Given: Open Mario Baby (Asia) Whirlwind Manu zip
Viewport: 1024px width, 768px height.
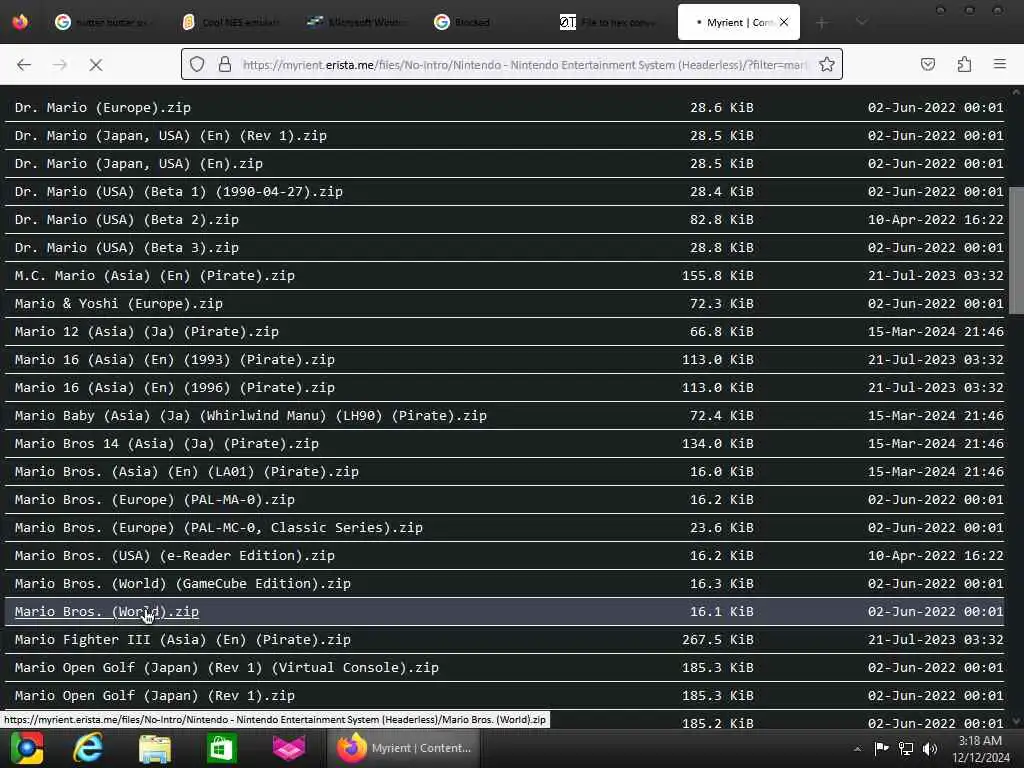Looking at the screenshot, I should tap(251, 416).
